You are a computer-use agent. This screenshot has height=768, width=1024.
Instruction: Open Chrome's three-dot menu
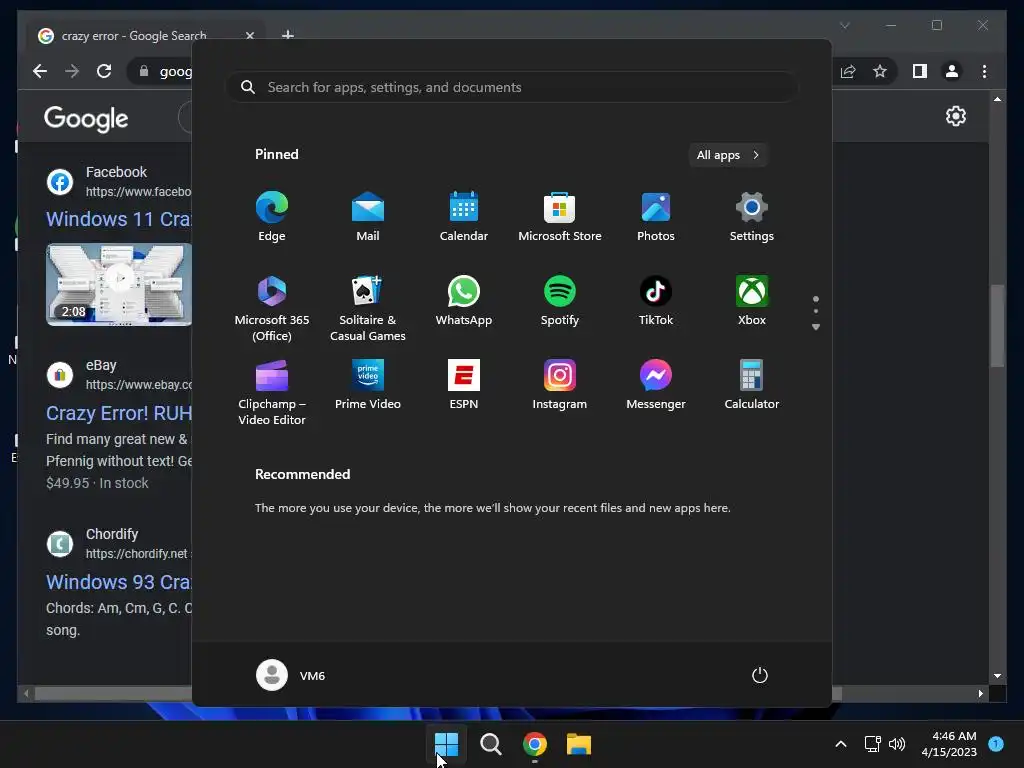coord(984,71)
